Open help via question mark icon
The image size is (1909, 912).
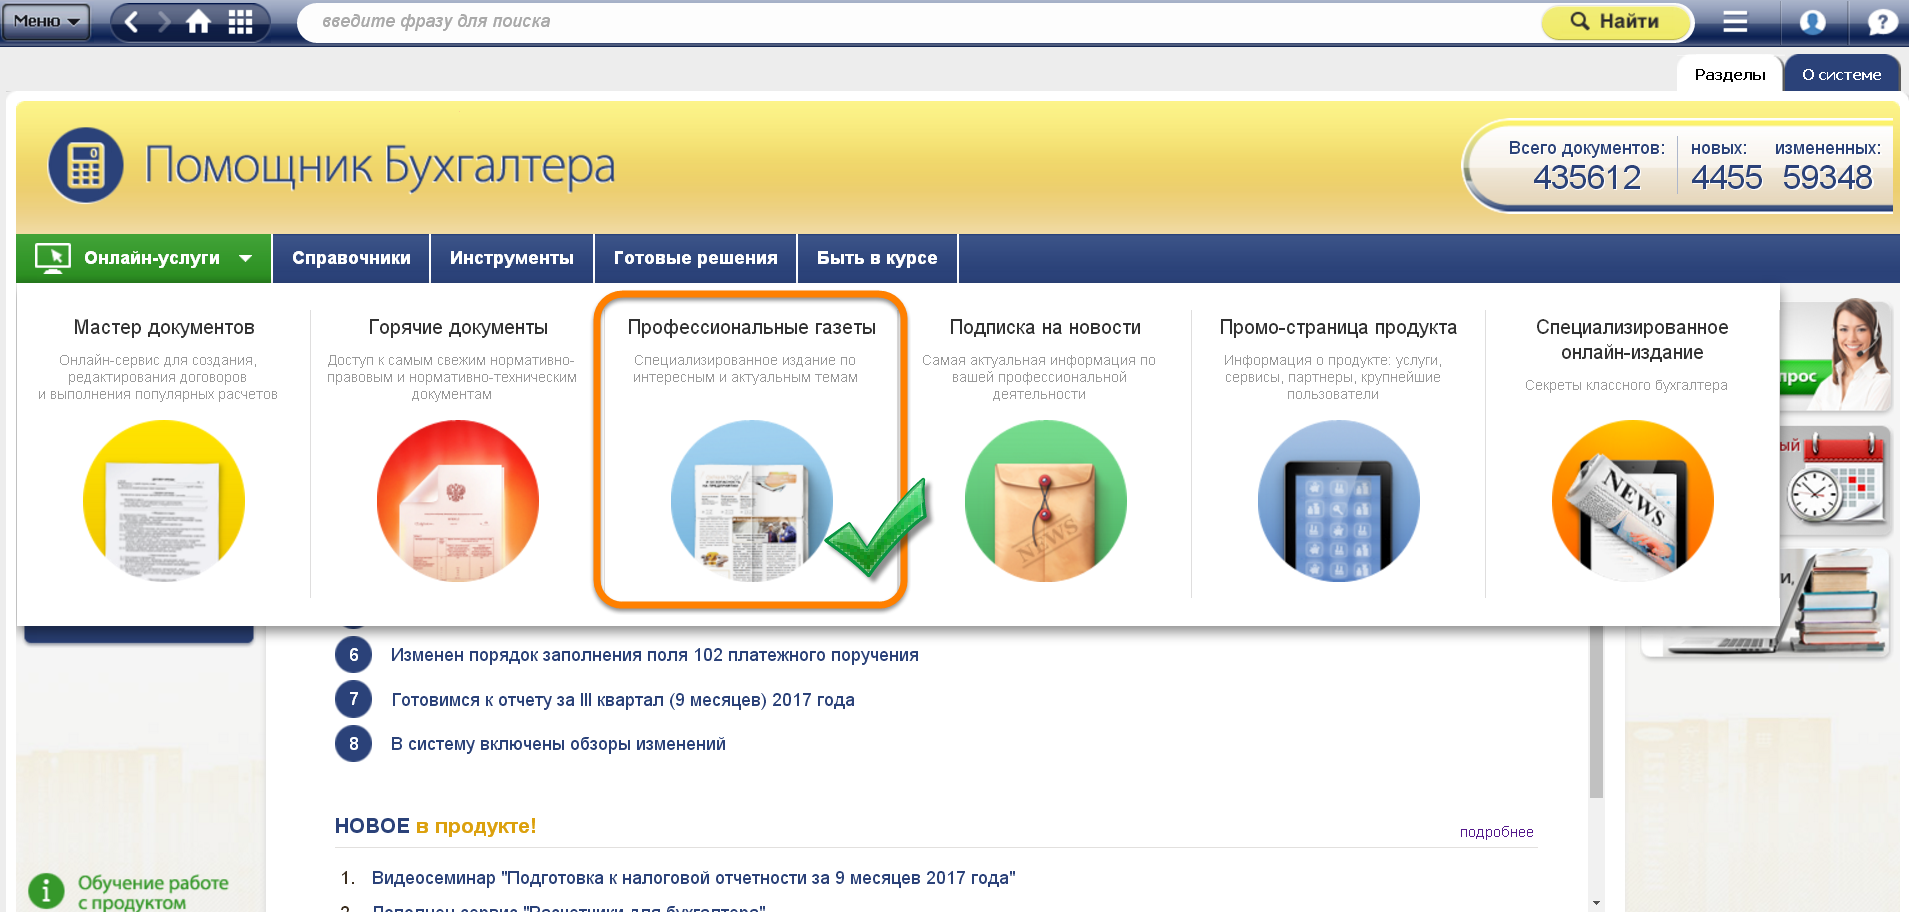(x=1881, y=22)
